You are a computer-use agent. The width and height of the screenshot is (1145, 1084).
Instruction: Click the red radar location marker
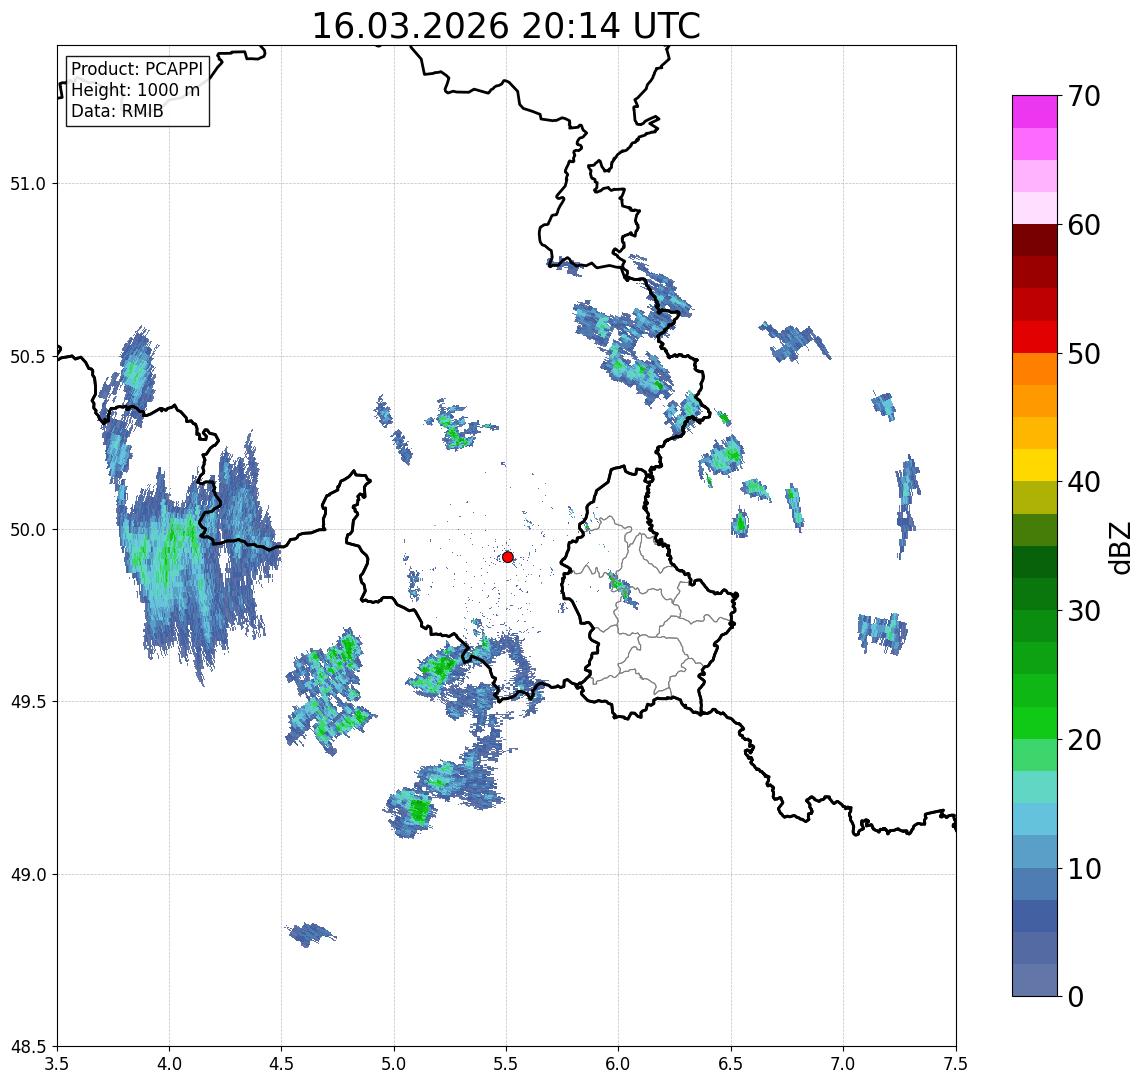point(508,557)
